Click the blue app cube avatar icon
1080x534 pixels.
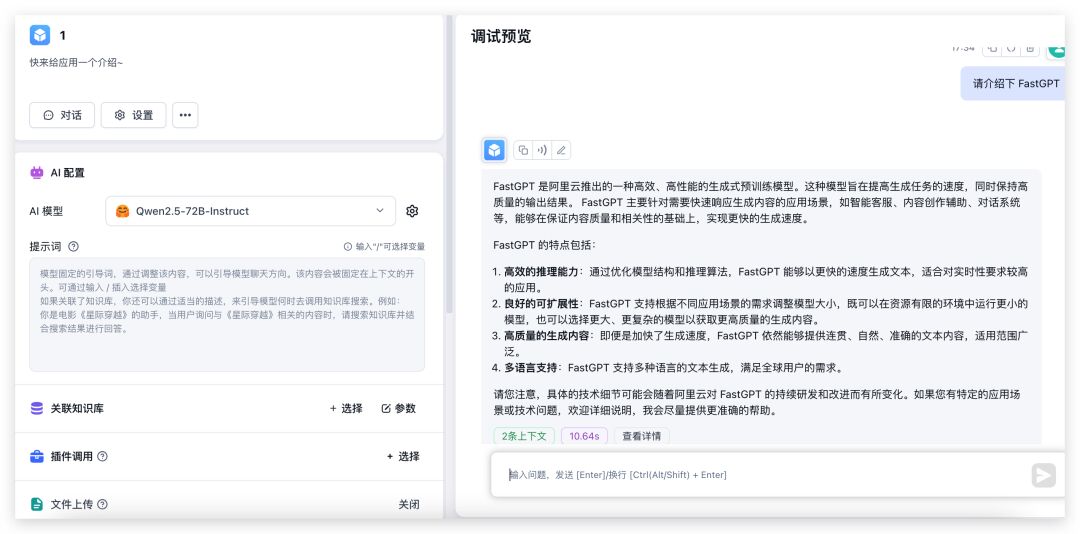point(40,36)
